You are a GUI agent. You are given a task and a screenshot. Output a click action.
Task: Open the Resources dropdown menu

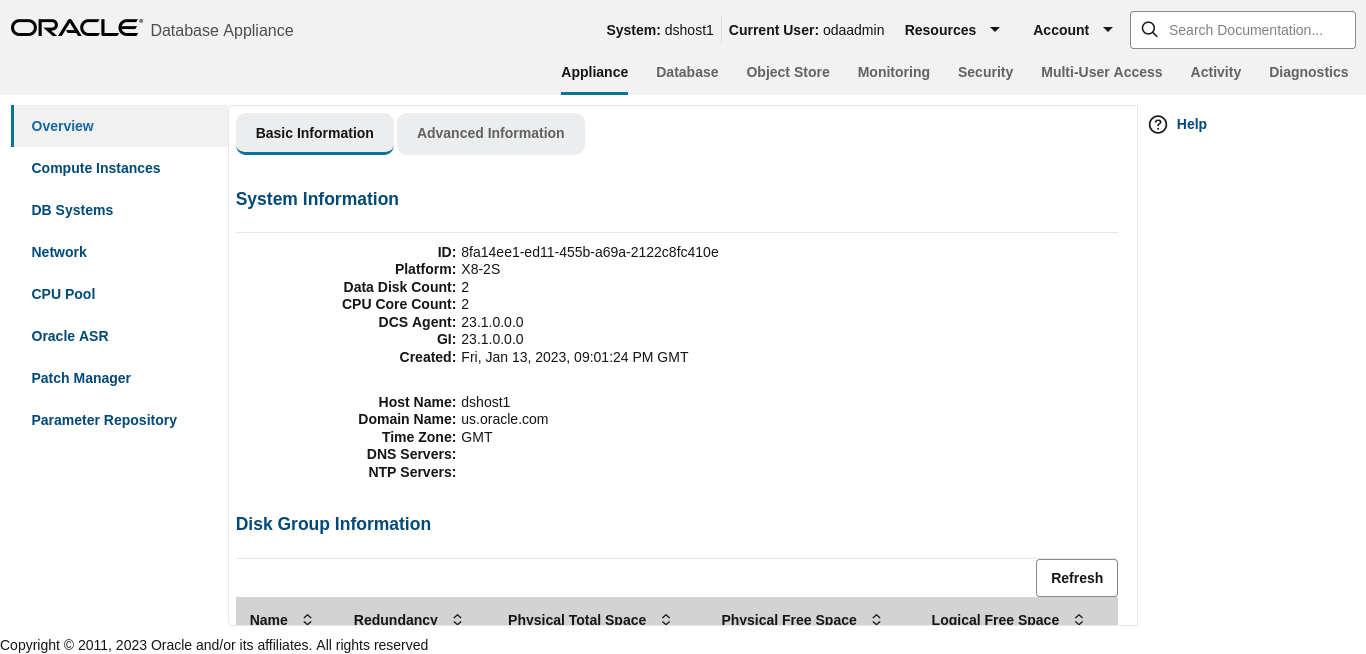click(952, 30)
